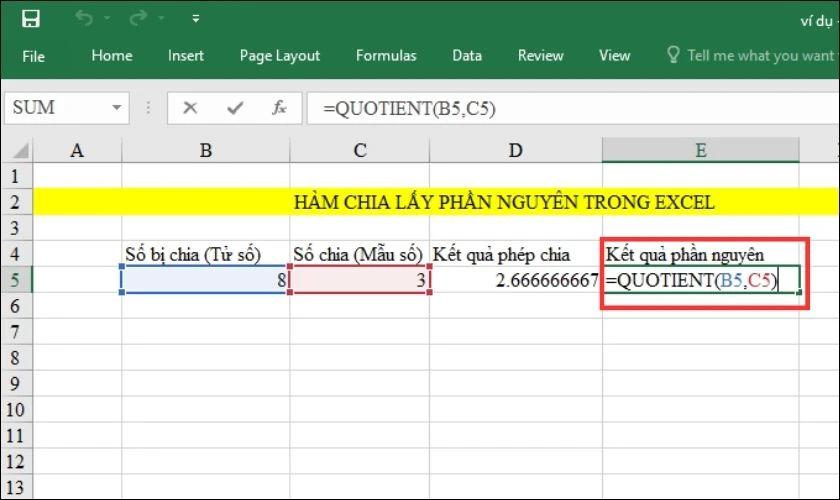Select row 1 header
The image size is (840, 500).
pos(15,176)
